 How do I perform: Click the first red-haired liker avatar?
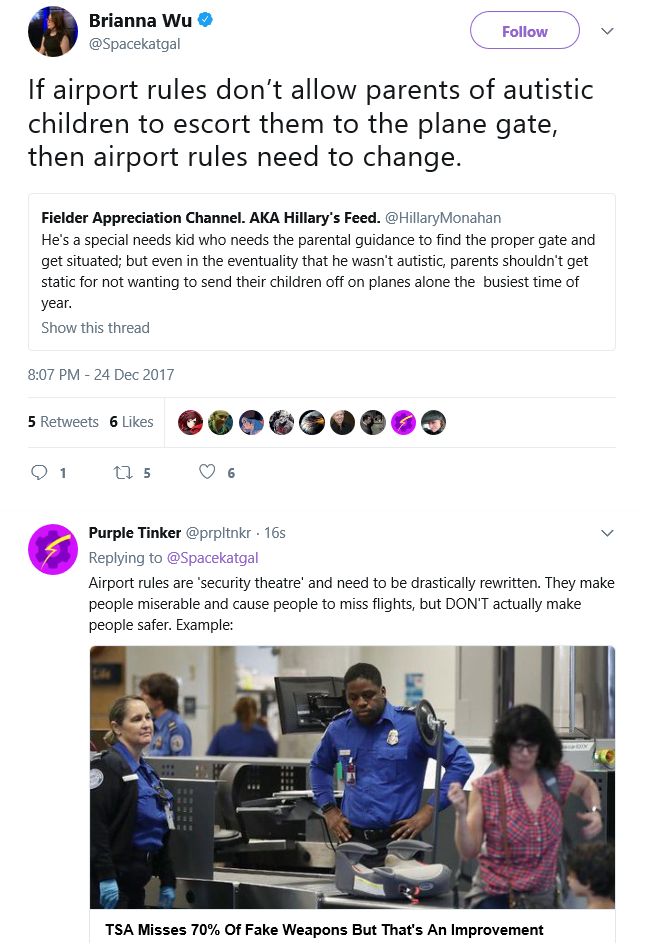[x=190, y=423]
